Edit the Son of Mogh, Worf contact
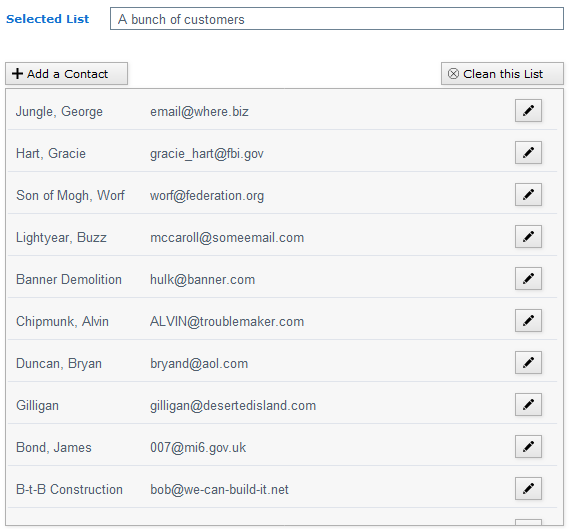The width and height of the screenshot is (571, 529). pos(528,194)
